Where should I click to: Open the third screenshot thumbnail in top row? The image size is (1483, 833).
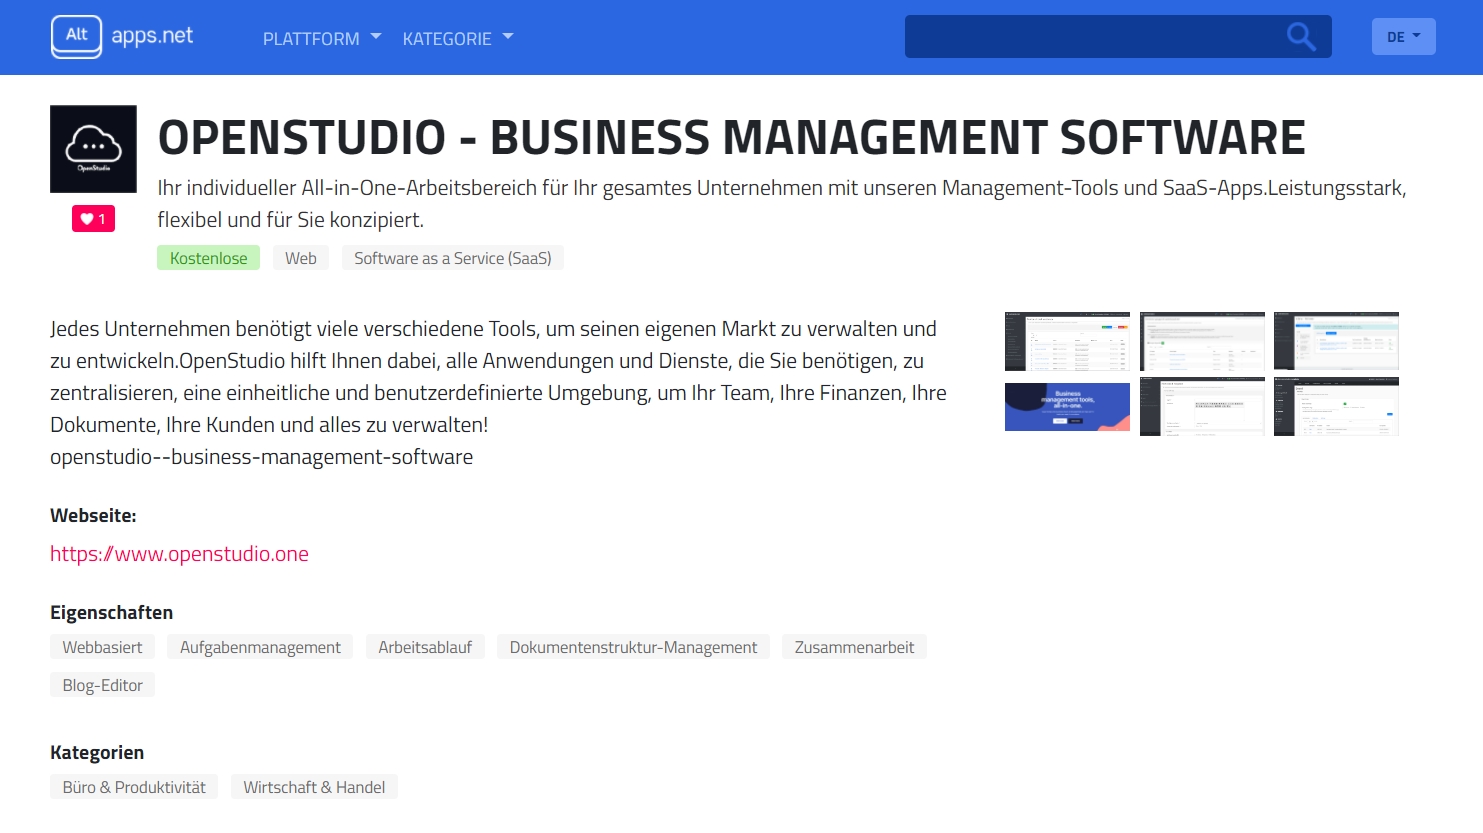pos(1336,341)
